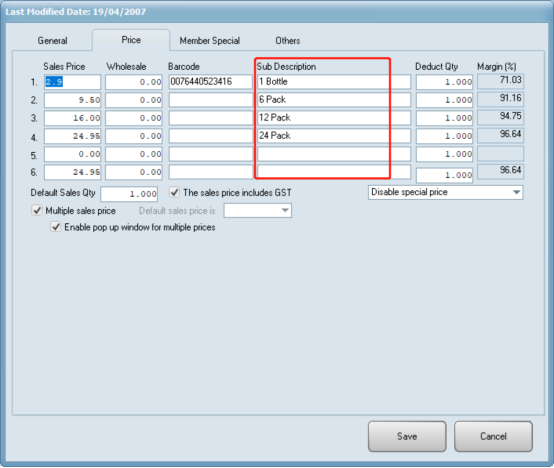Click Barcode field with 0076440523416

coord(211,82)
